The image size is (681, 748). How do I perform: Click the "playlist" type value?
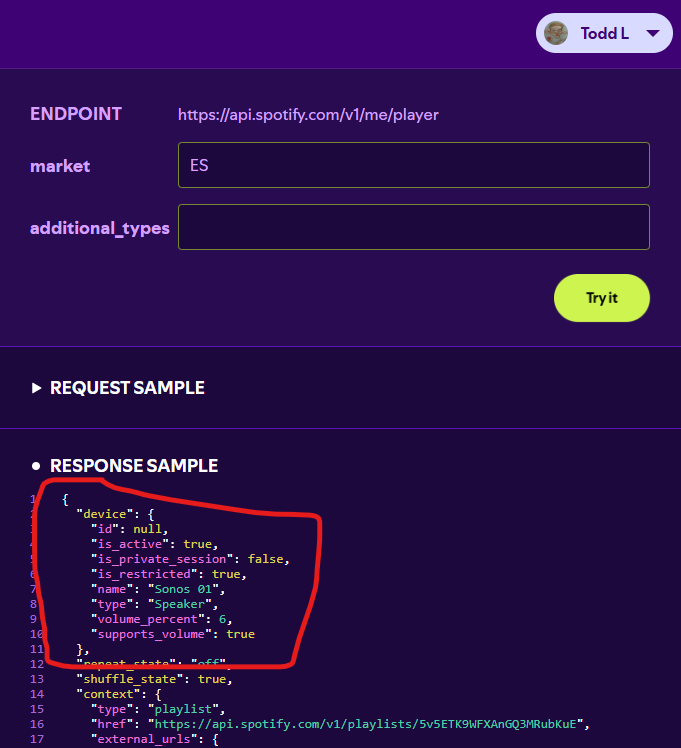[176, 708]
